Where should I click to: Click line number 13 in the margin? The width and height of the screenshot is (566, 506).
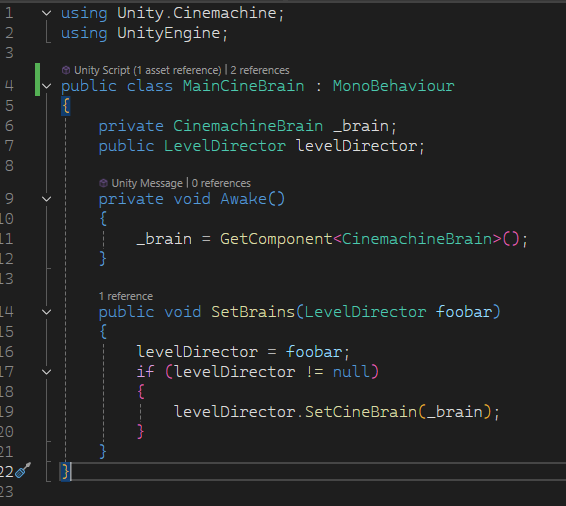[x=7, y=279]
